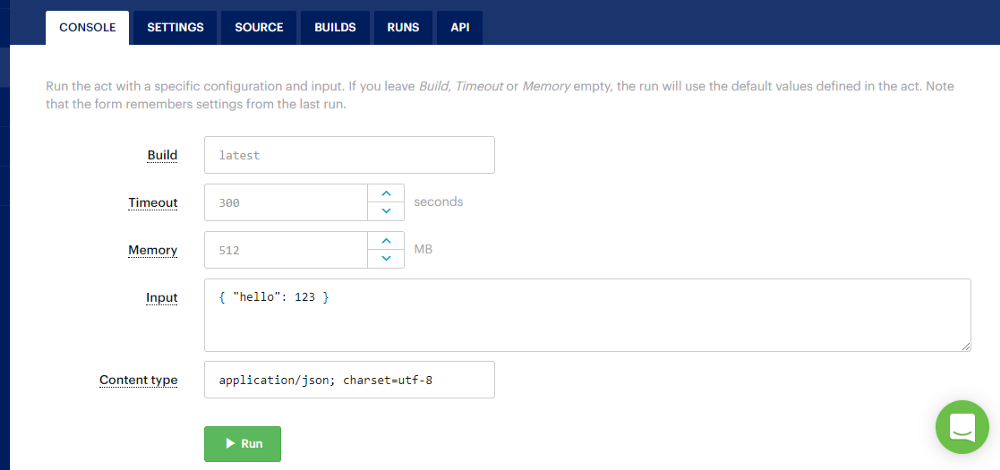Increase Memory with the up arrow
This screenshot has height=470, width=1000.
click(386, 241)
